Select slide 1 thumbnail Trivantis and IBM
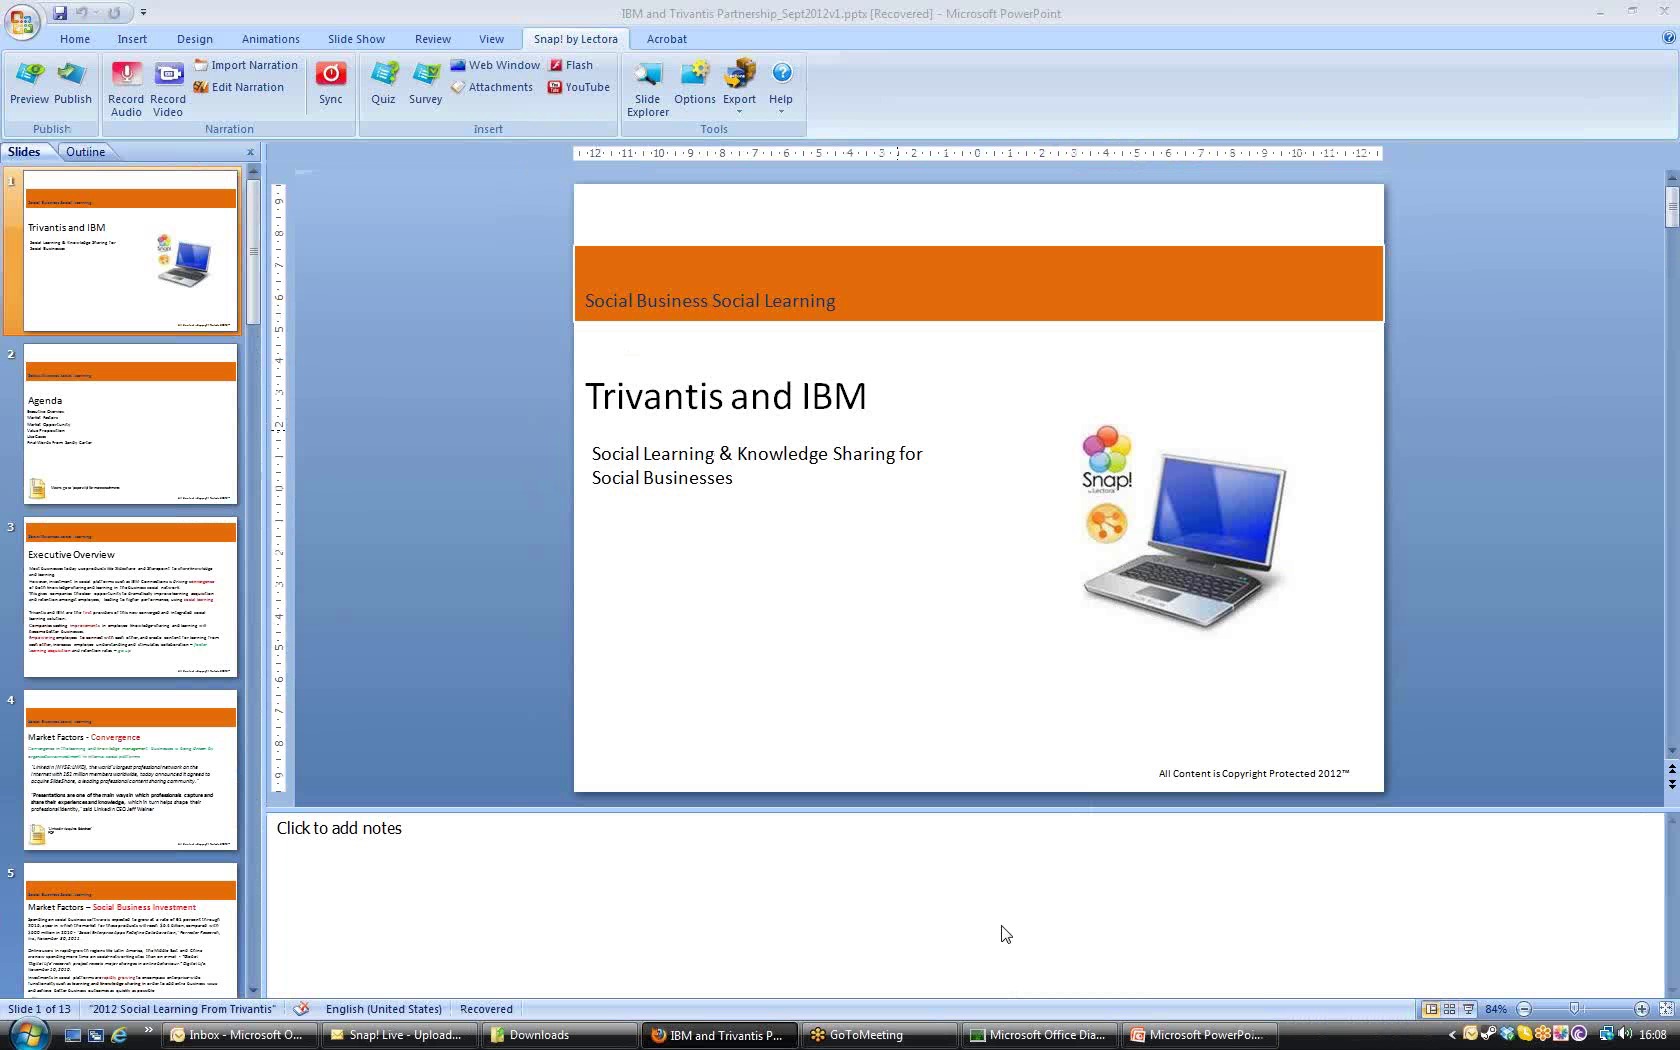Viewport: 1680px width, 1050px height. point(131,251)
